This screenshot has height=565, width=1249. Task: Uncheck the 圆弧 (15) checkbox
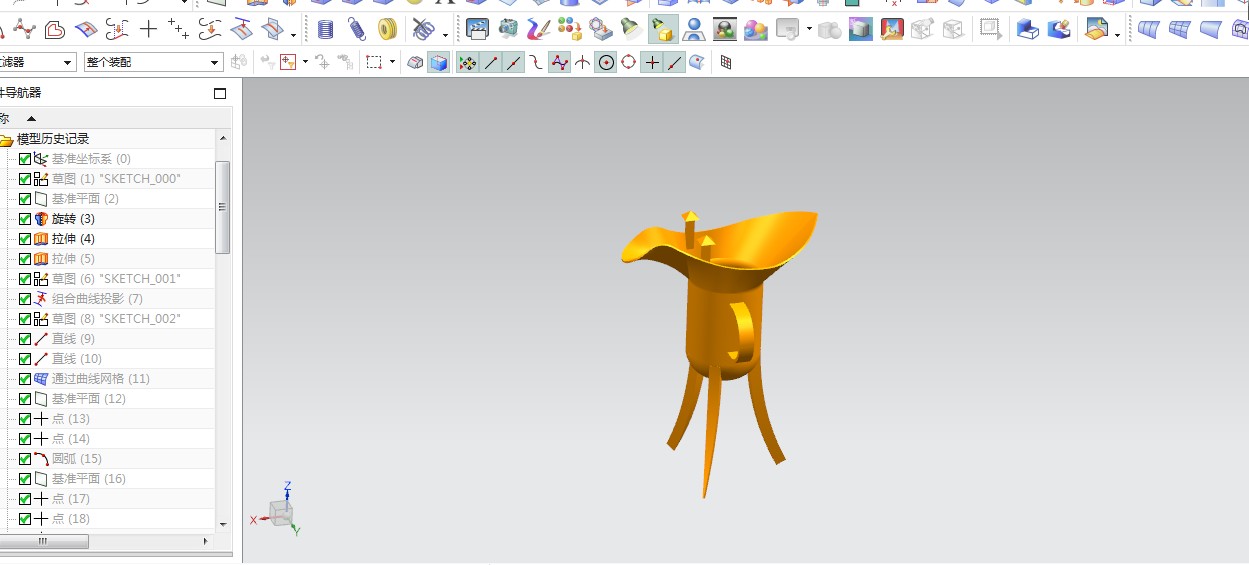25,459
